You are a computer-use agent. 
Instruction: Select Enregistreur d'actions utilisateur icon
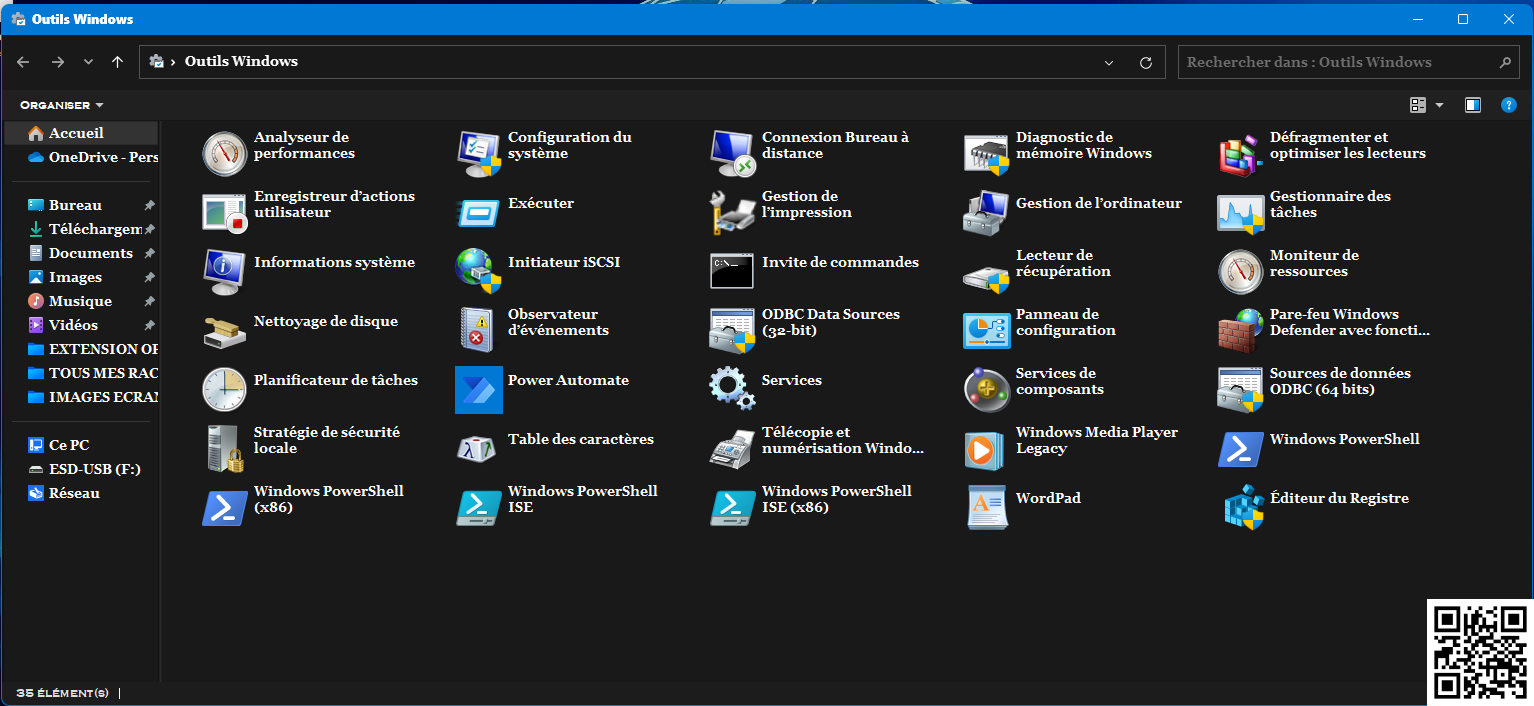pos(224,212)
